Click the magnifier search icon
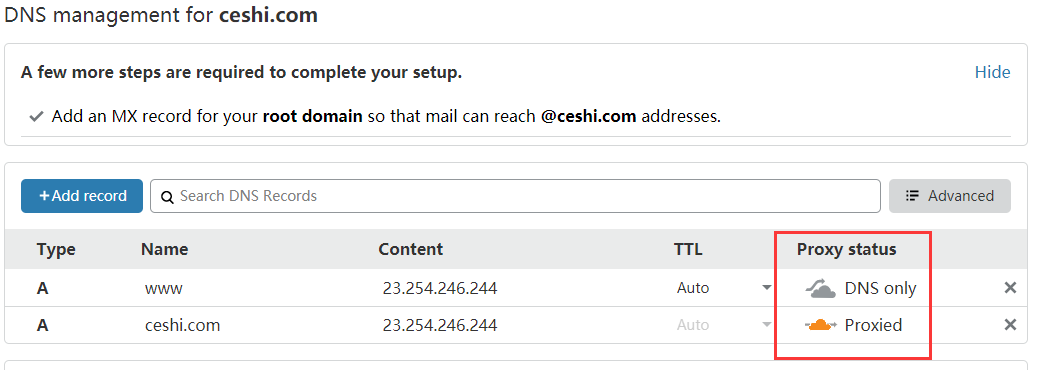The height and width of the screenshot is (370, 1047). pyautogui.click(x=168, y=197)
